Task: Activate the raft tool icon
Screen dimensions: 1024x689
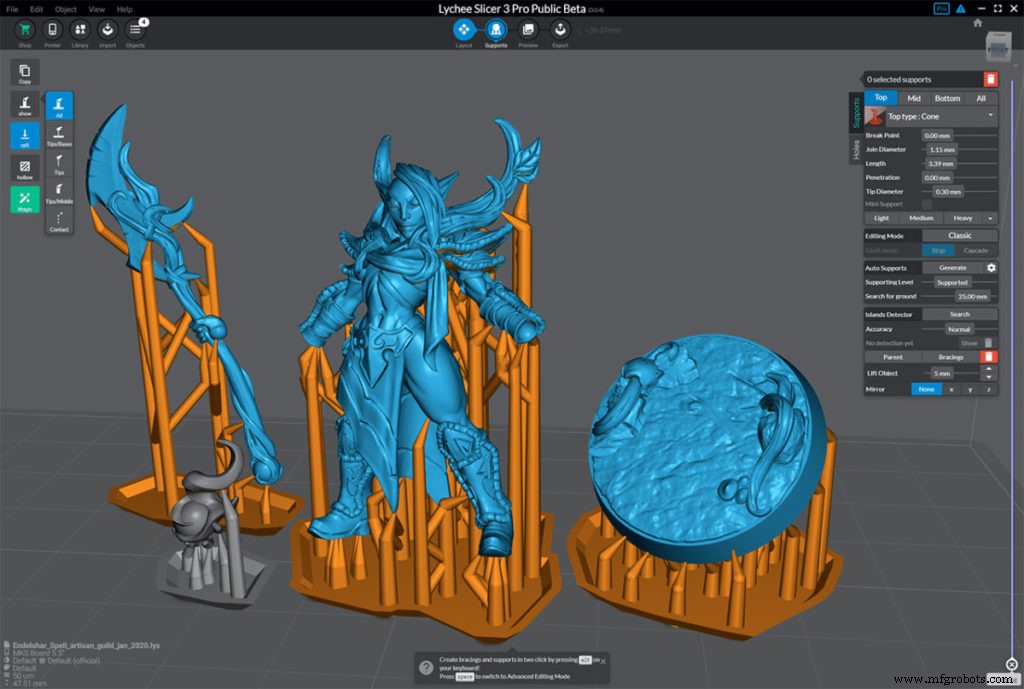Action: 24,136
